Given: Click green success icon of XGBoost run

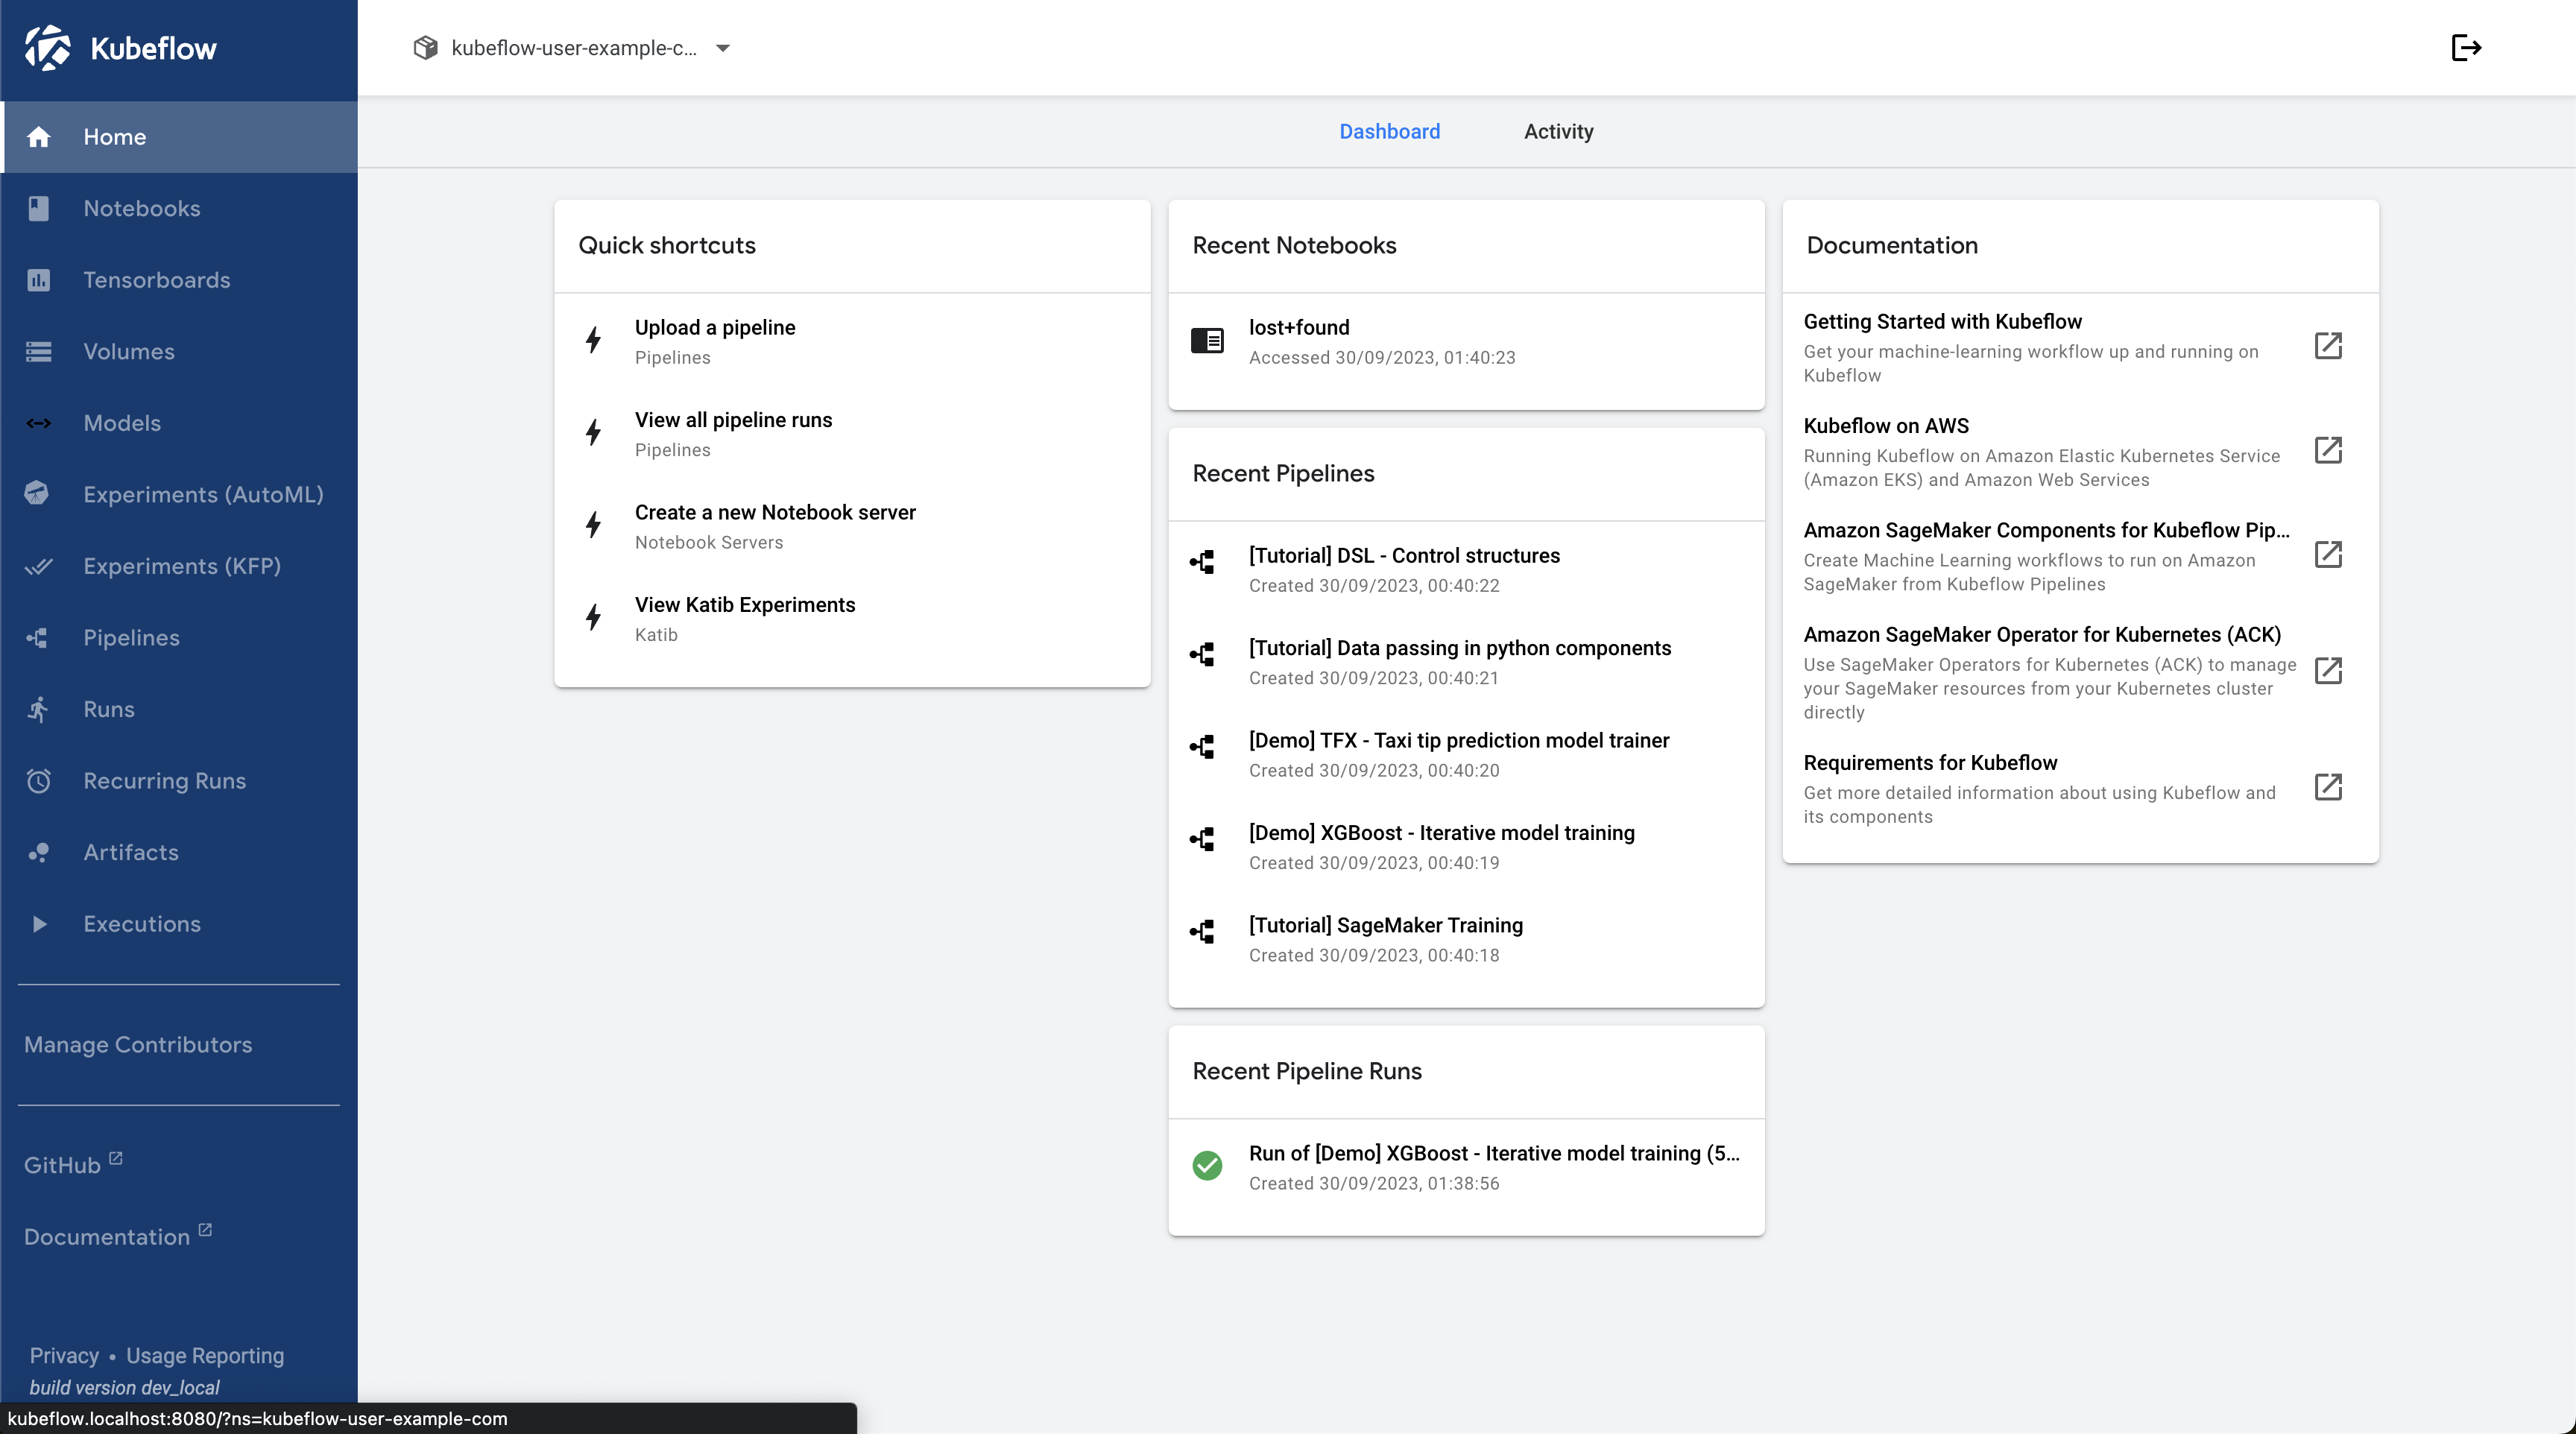Looking at the screenshot, I should click(x=1207, y=1166).
